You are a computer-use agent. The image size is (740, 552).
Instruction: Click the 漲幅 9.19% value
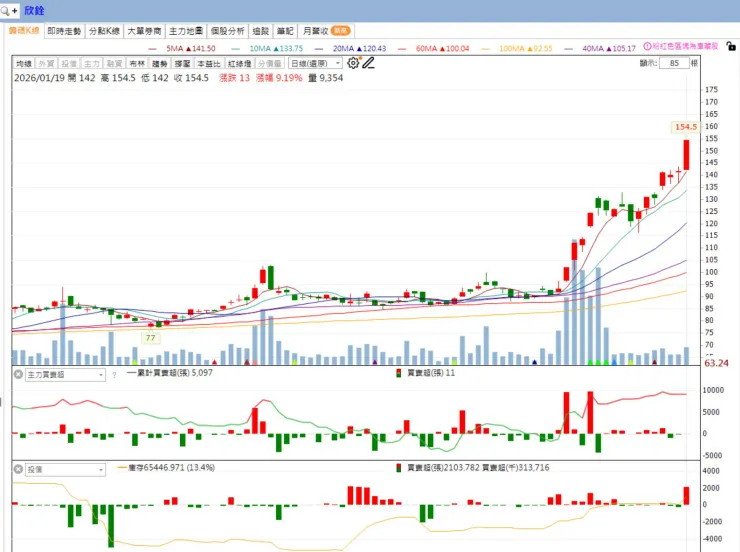point(279,78)
